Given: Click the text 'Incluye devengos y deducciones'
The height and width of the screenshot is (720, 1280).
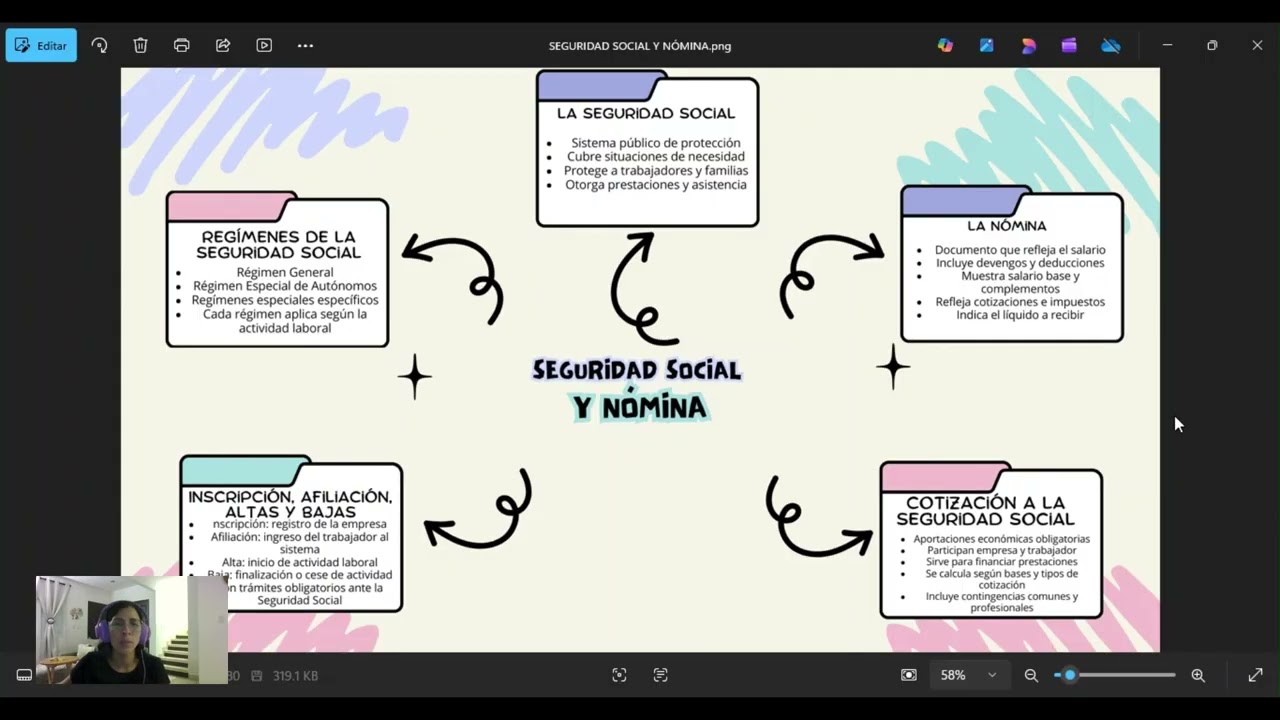Looking at the screenshot, I should click(x=1020, y=263).
